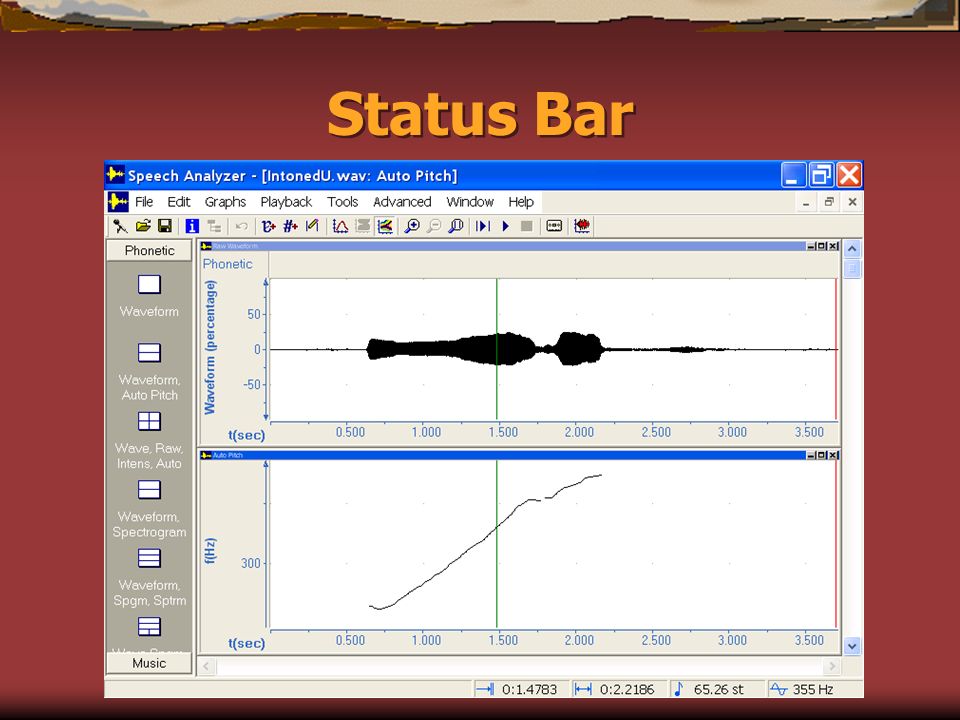This screenshot has height=720, width=960.
Task: Click the greyed spectrogram toolbar icon
Action: (x=363, y=226)
